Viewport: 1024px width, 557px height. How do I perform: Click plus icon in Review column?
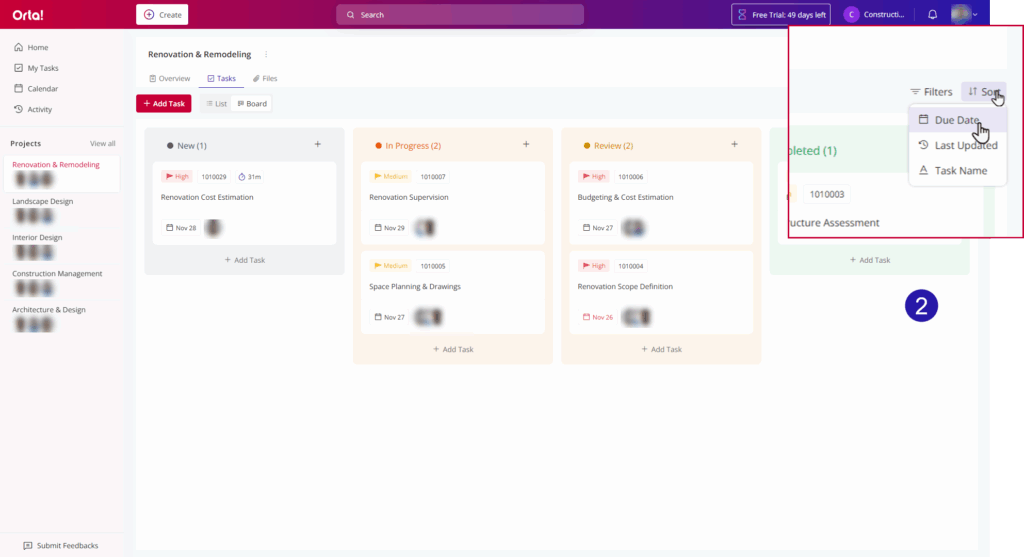tap(734, 145)
